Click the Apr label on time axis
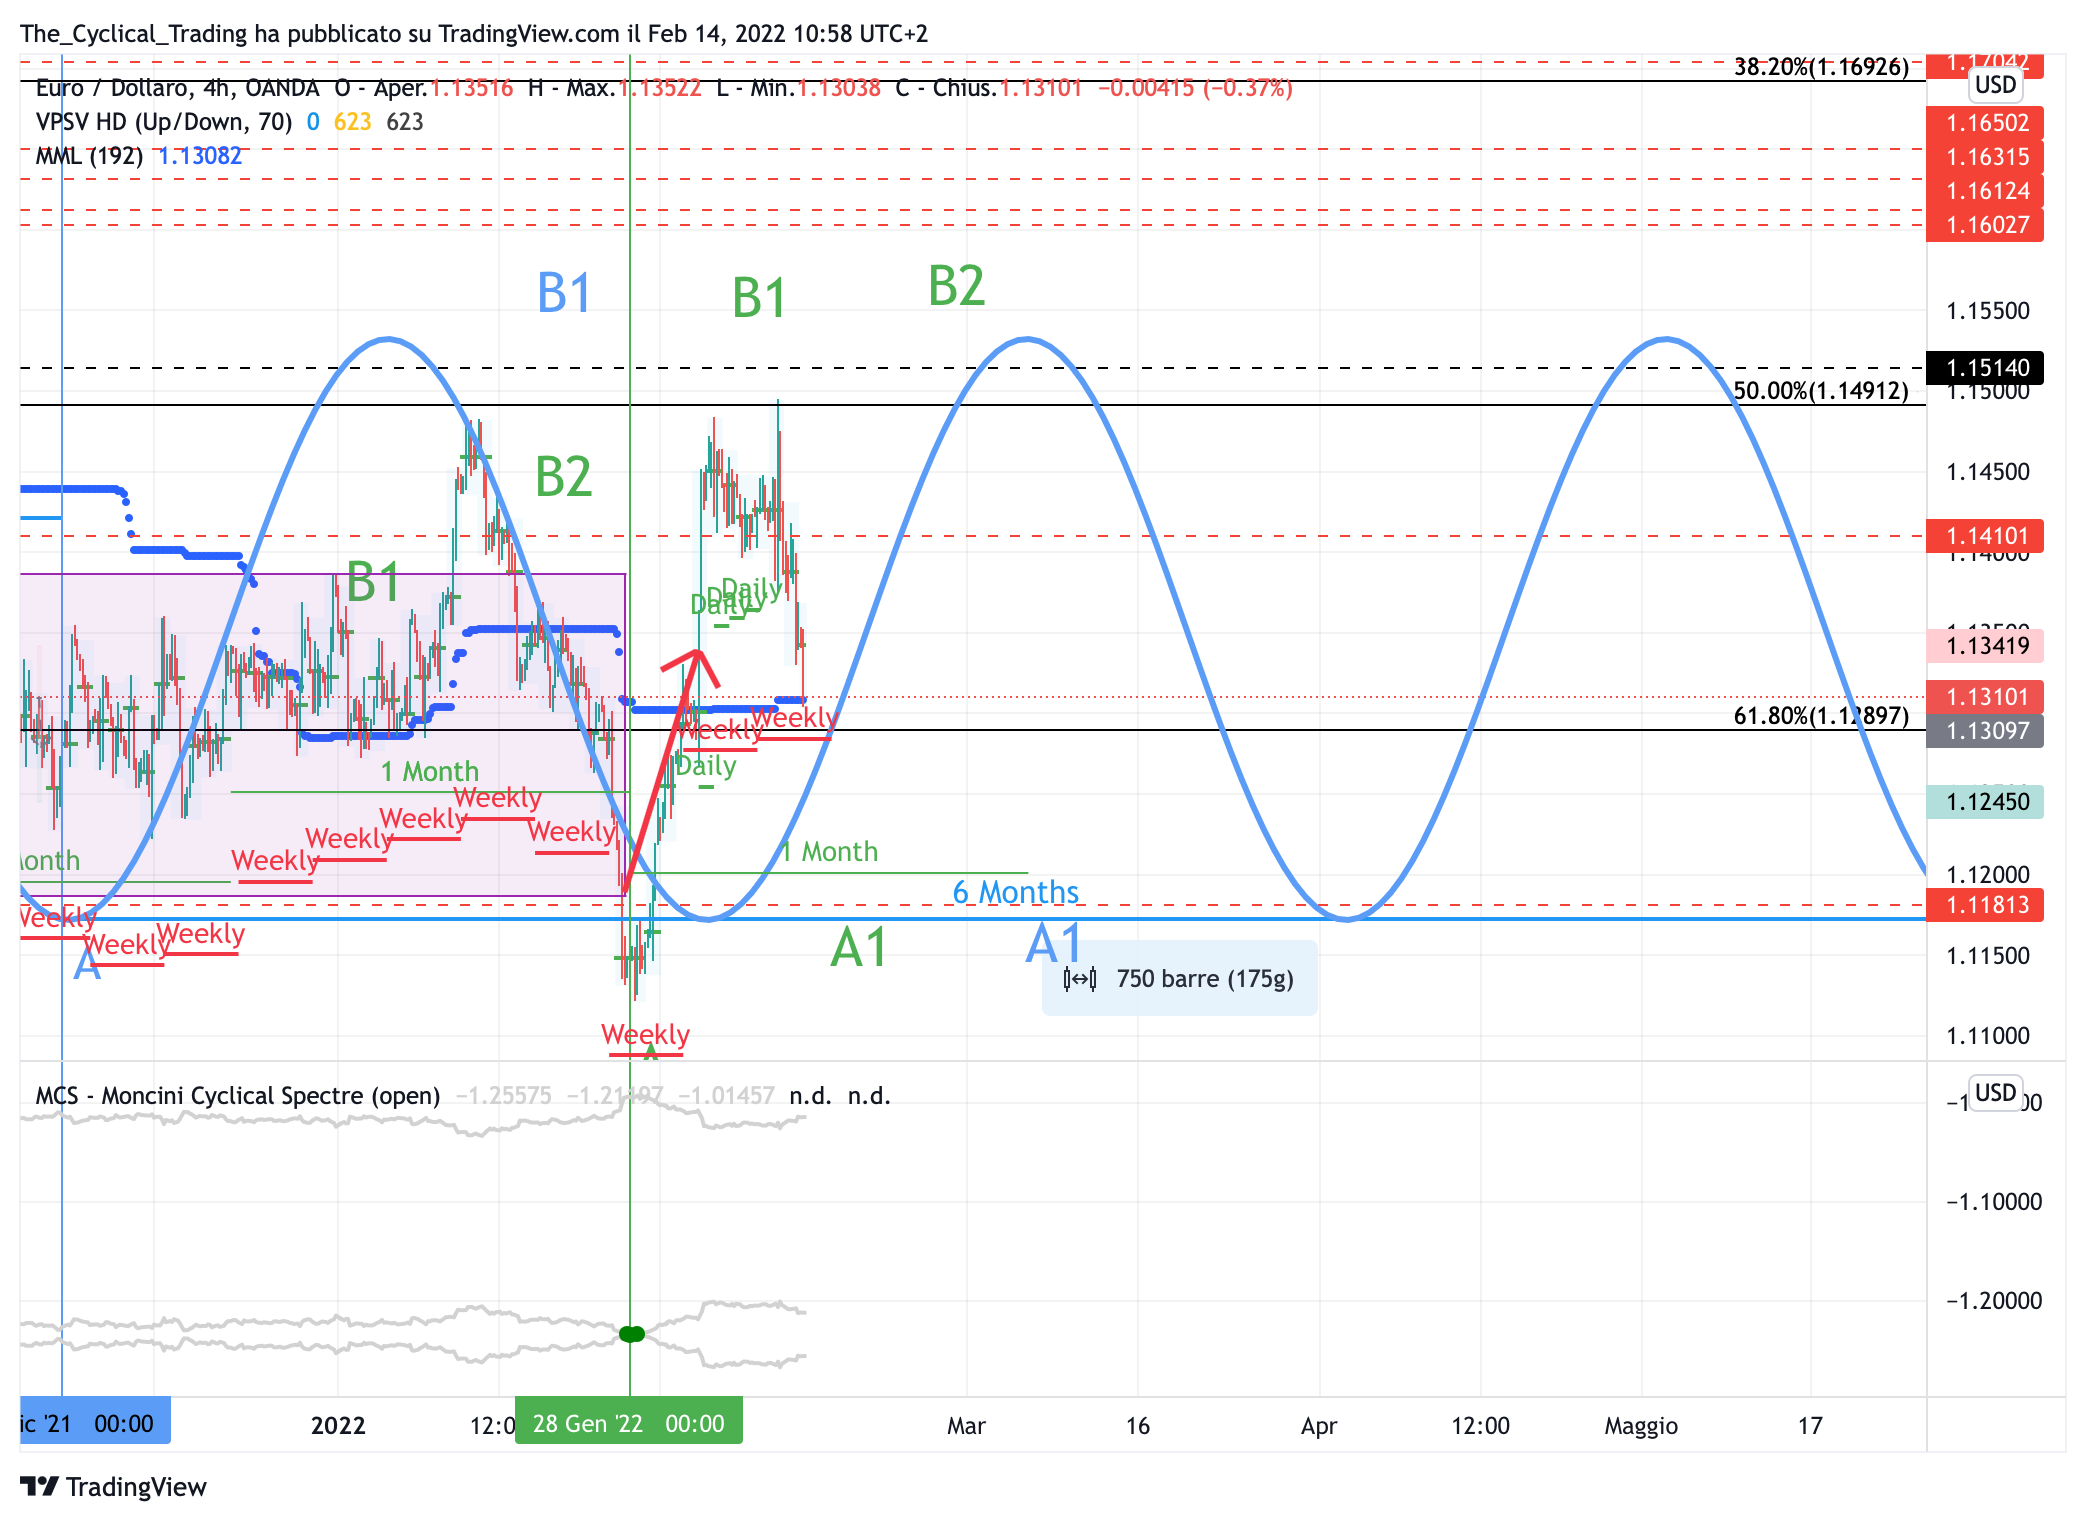Viewport: 2086px width, 1522px height. tap(1319, 1426)
